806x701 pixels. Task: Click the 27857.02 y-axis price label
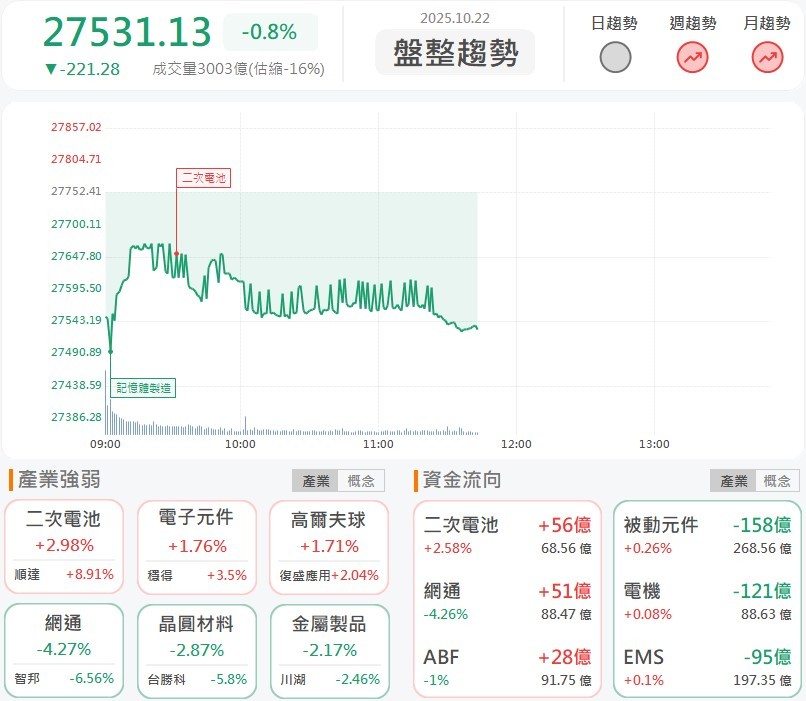[x=76, y=127]
